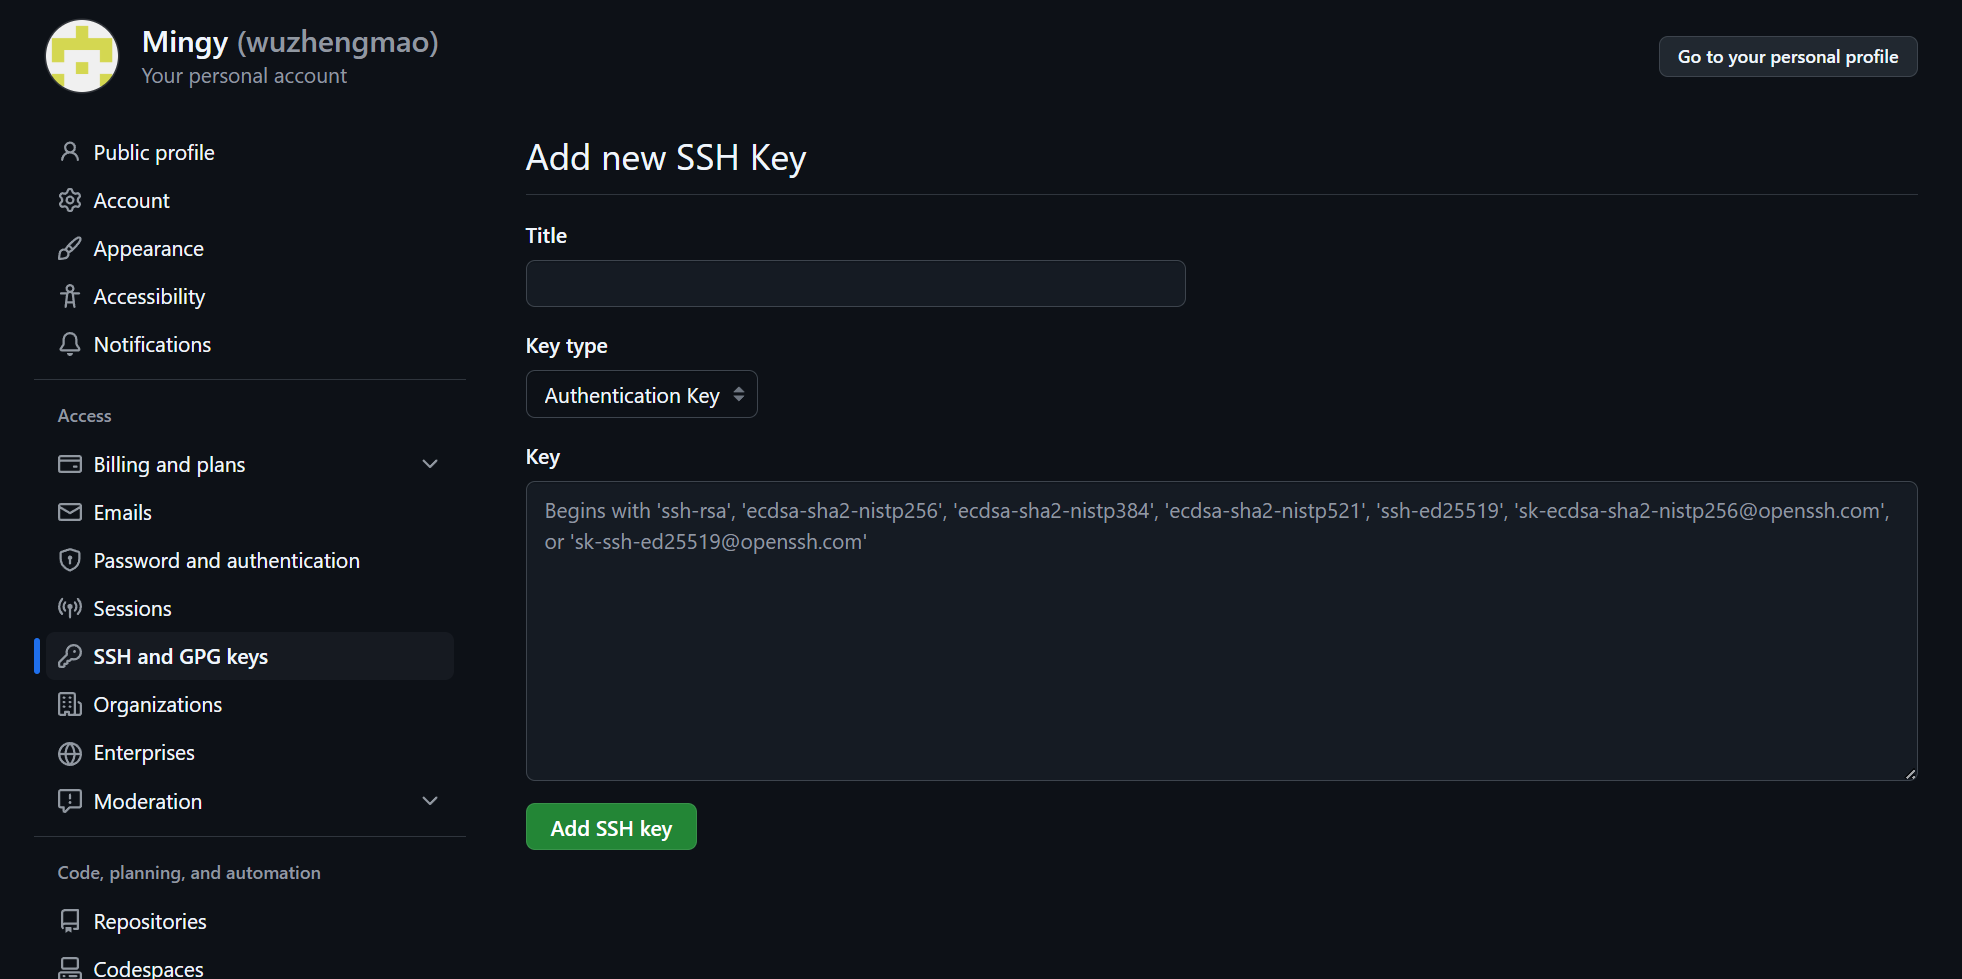Go to Organizations settings

coord(157,705)
